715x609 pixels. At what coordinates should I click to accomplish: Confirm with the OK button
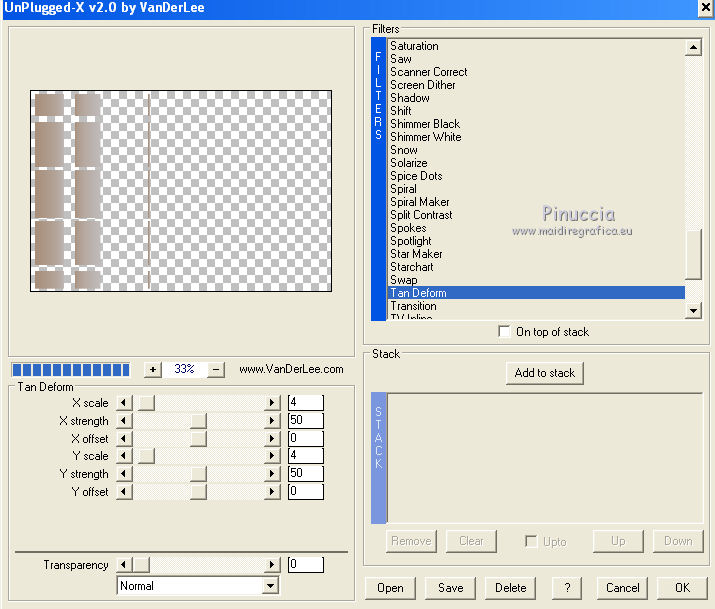[x=682, y=588]
